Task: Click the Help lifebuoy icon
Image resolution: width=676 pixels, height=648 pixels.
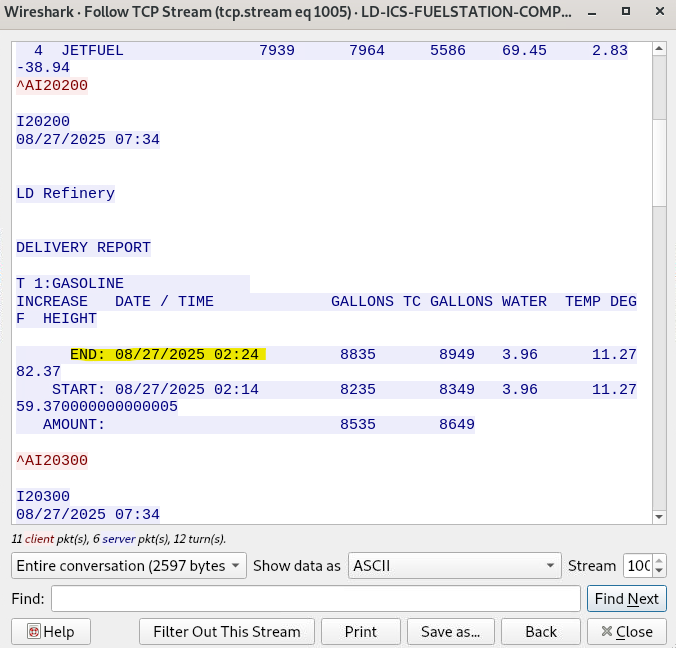Action: click(33, 632)
